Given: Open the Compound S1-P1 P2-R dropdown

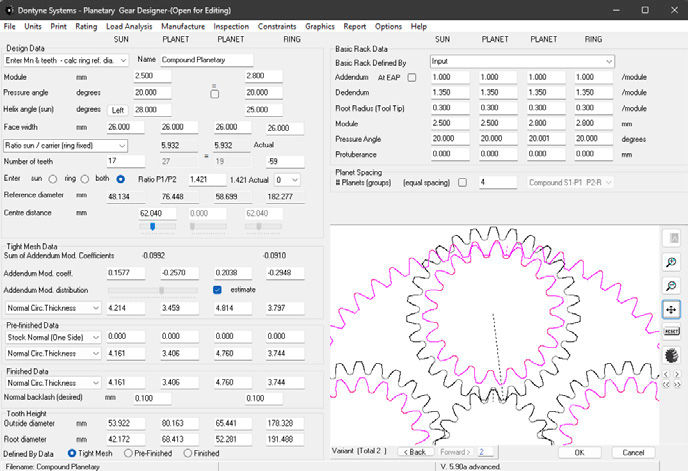Looking at the screenshot, I should coord(570,182).
